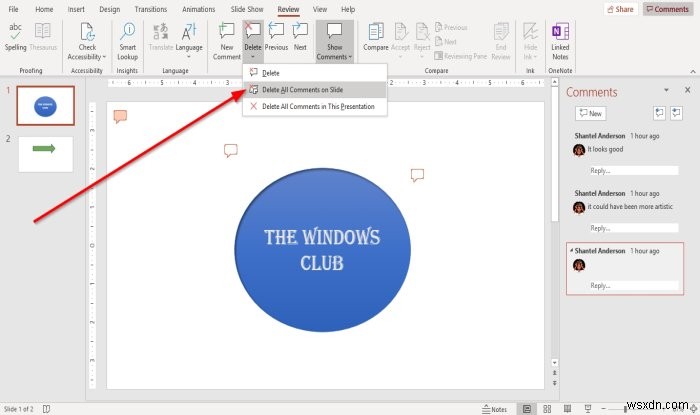Open the Thesaurus tool

tap(43, 37)
